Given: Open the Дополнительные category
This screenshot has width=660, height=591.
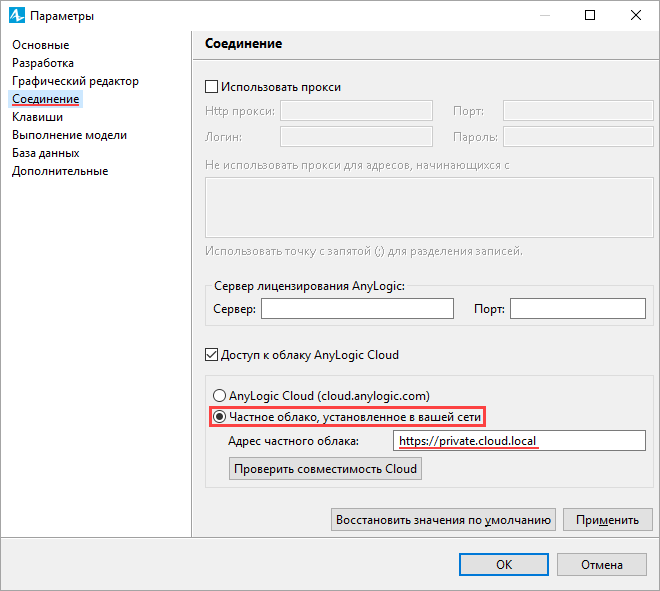Looking at the screenshot, I should click(x=60, y=171).
